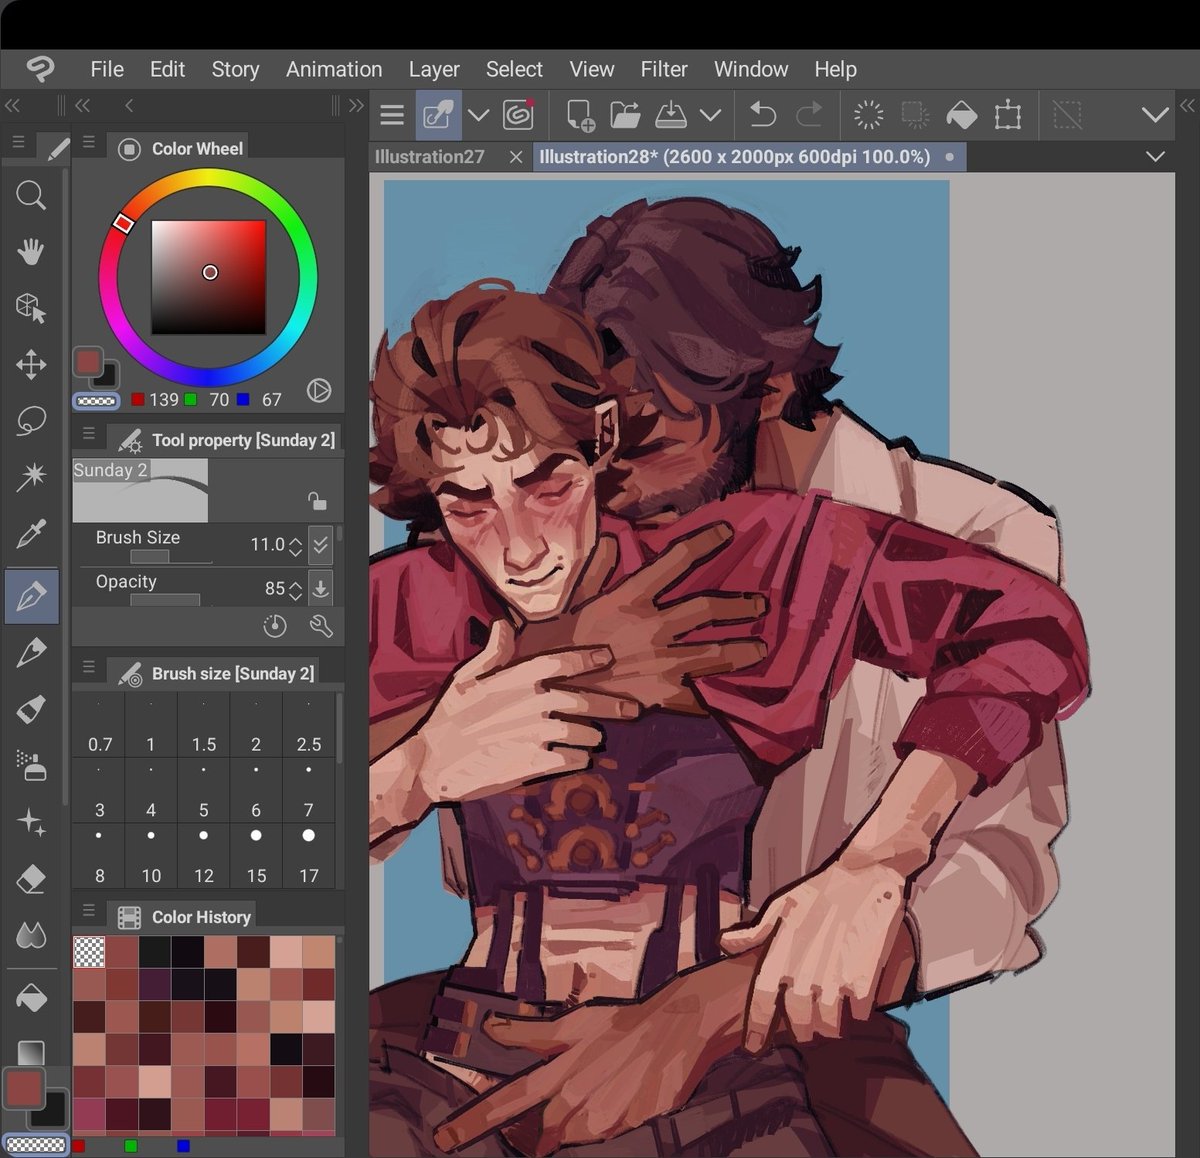The image size is (1200, 1158).
Task: Open the Layer menu
Action: [434, 69]
